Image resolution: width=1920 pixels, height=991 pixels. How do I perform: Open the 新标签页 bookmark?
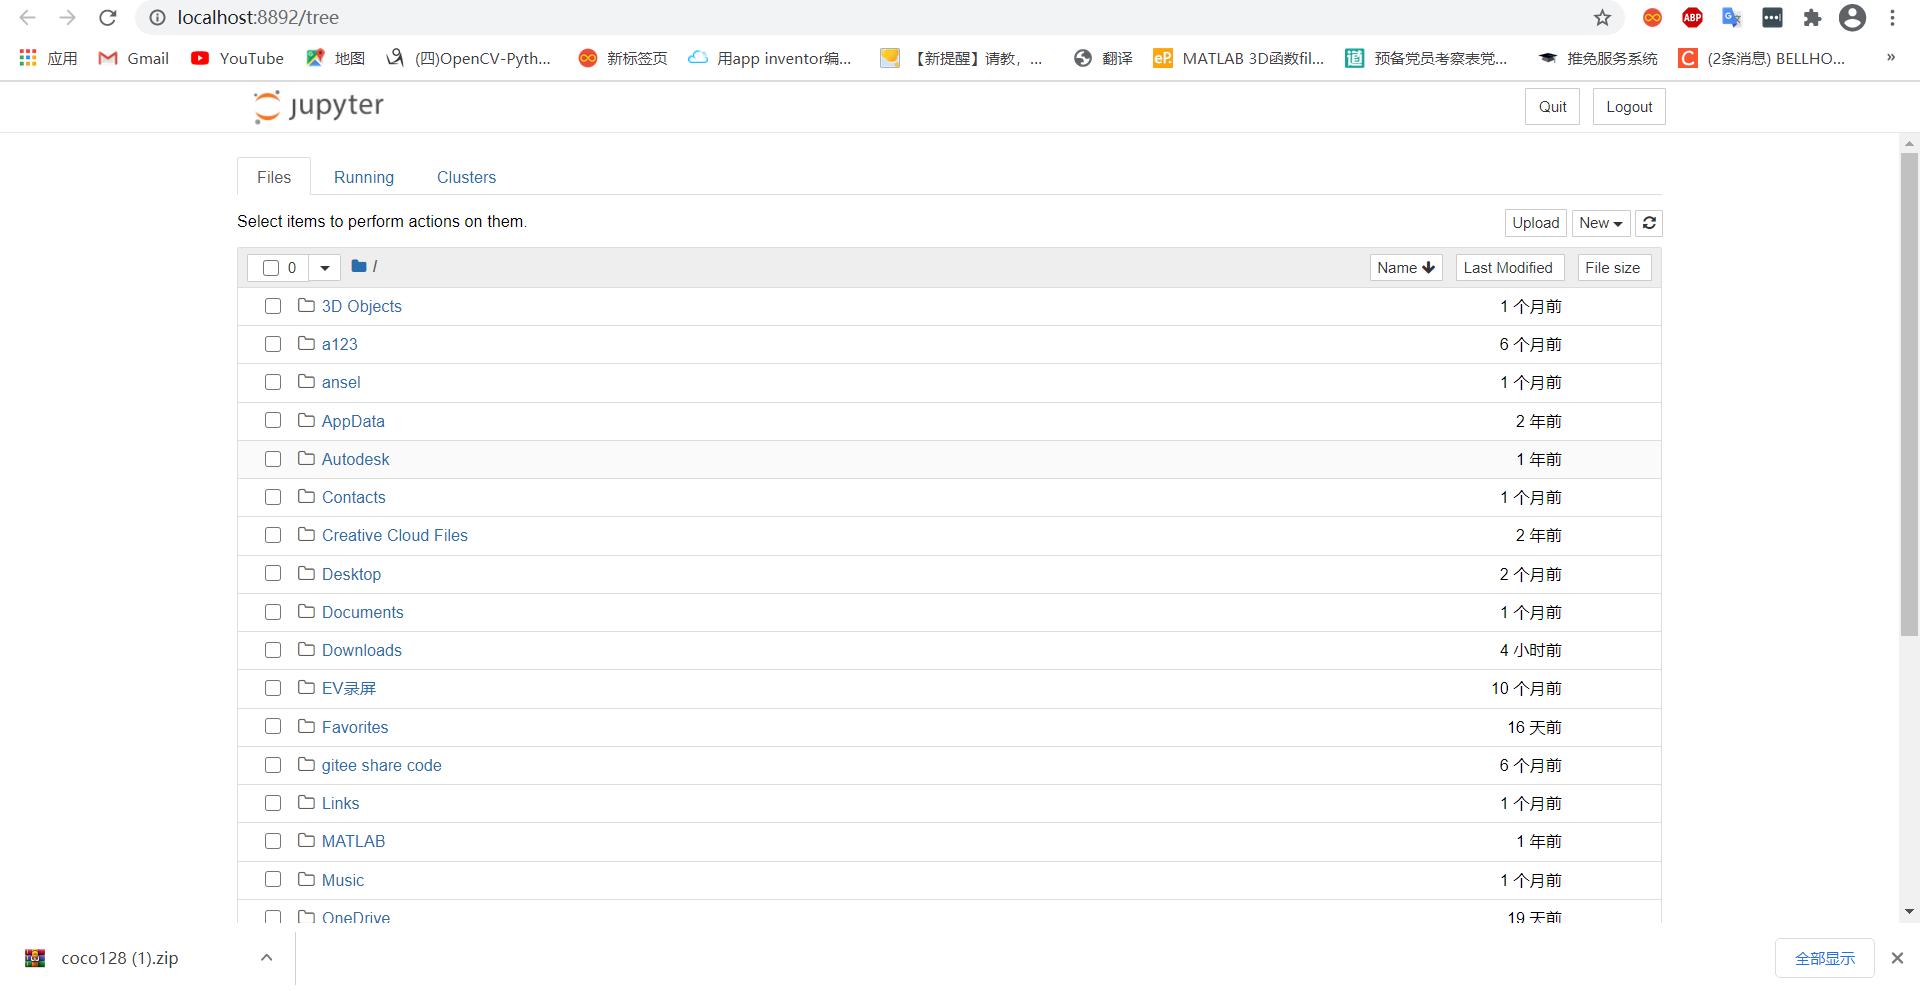click(x=622, y=58)
